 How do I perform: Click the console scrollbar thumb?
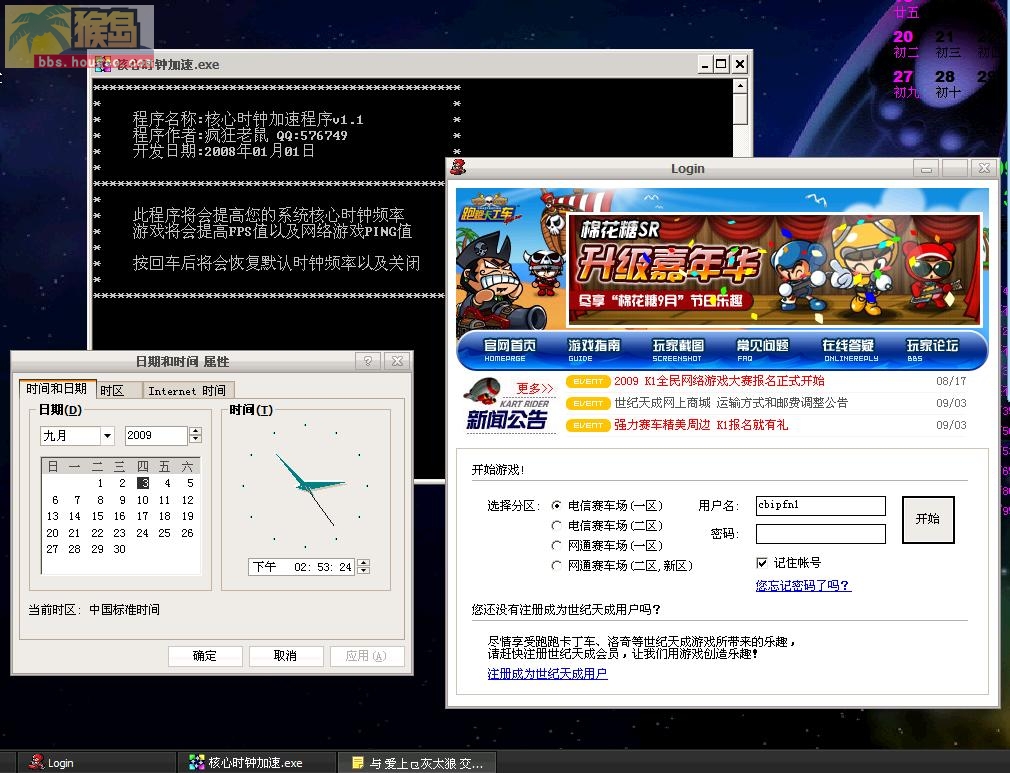tap(741, 110)
